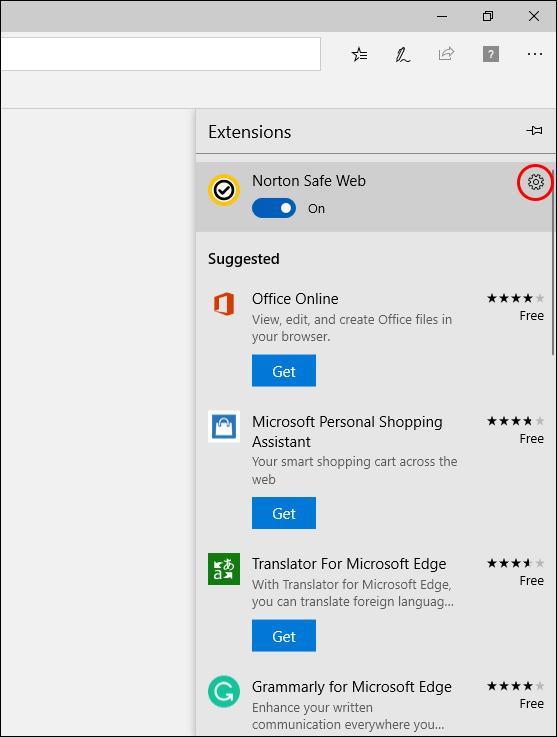The image size is (557, 737).
Task: Open the Settings and more ellipsis menu
Action: point(534,55)
